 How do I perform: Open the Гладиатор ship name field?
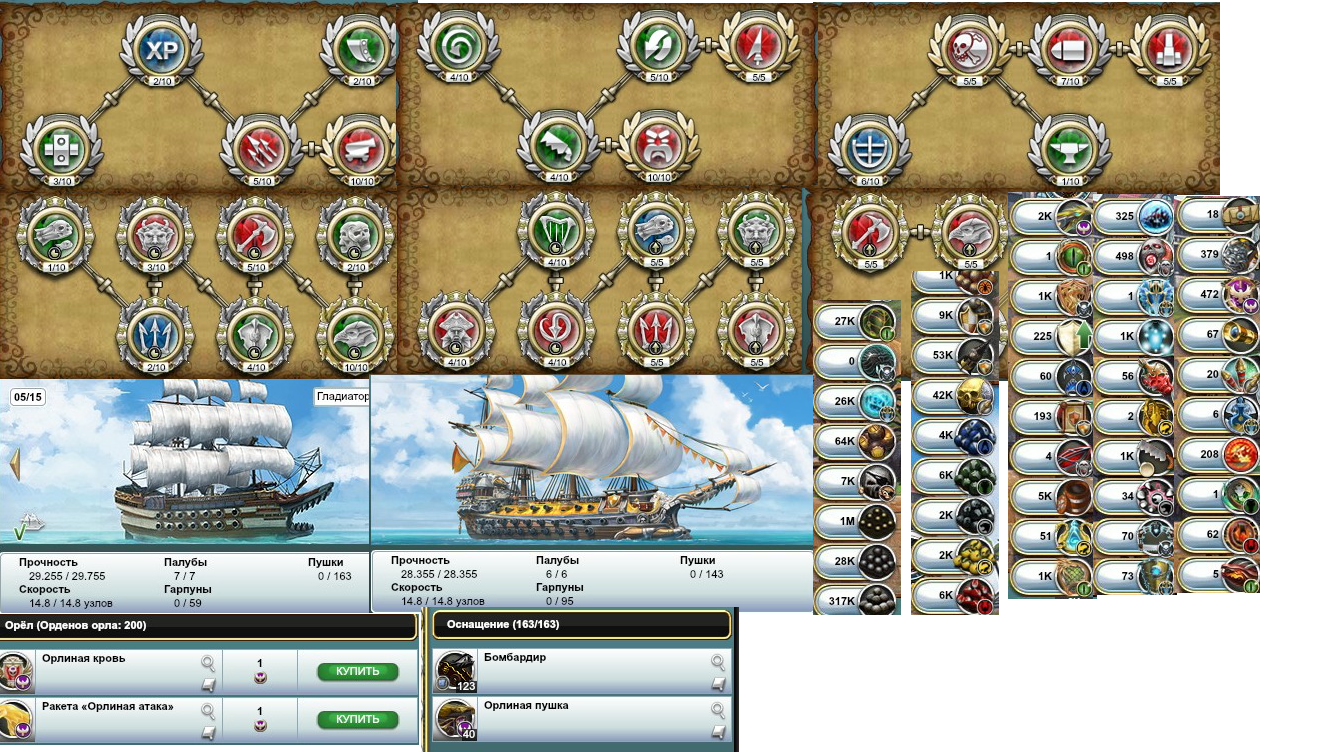pyautogui.click(x=342, y=397)
